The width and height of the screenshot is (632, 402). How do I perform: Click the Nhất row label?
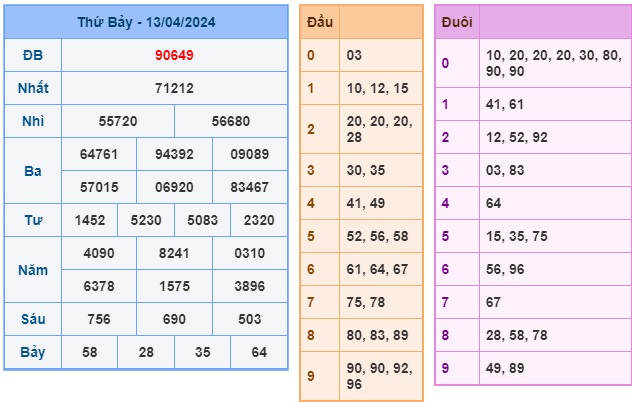(x=33, y=88)
